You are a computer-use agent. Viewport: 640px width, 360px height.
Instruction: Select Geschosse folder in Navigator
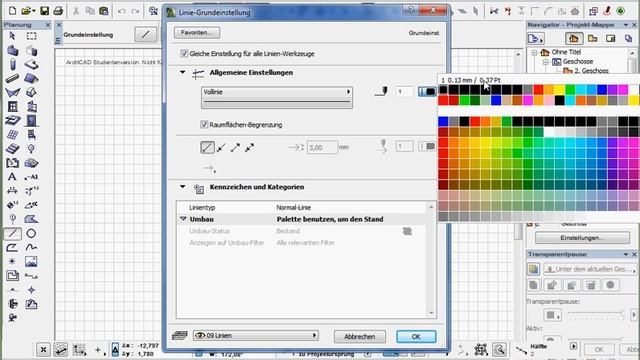[578, 62]
